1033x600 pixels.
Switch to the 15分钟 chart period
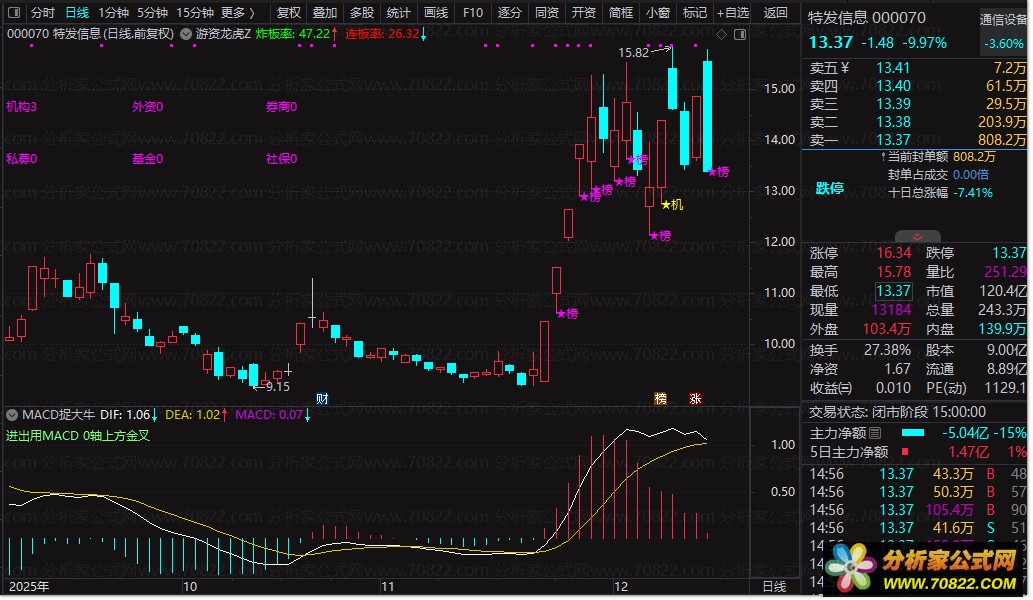point(195,13)
